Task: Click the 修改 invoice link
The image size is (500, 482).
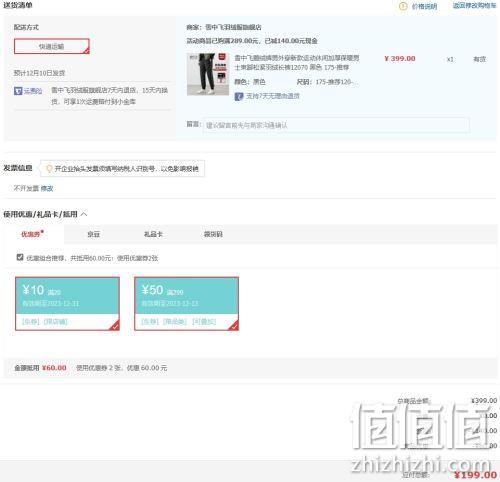Action: [47, 189]
